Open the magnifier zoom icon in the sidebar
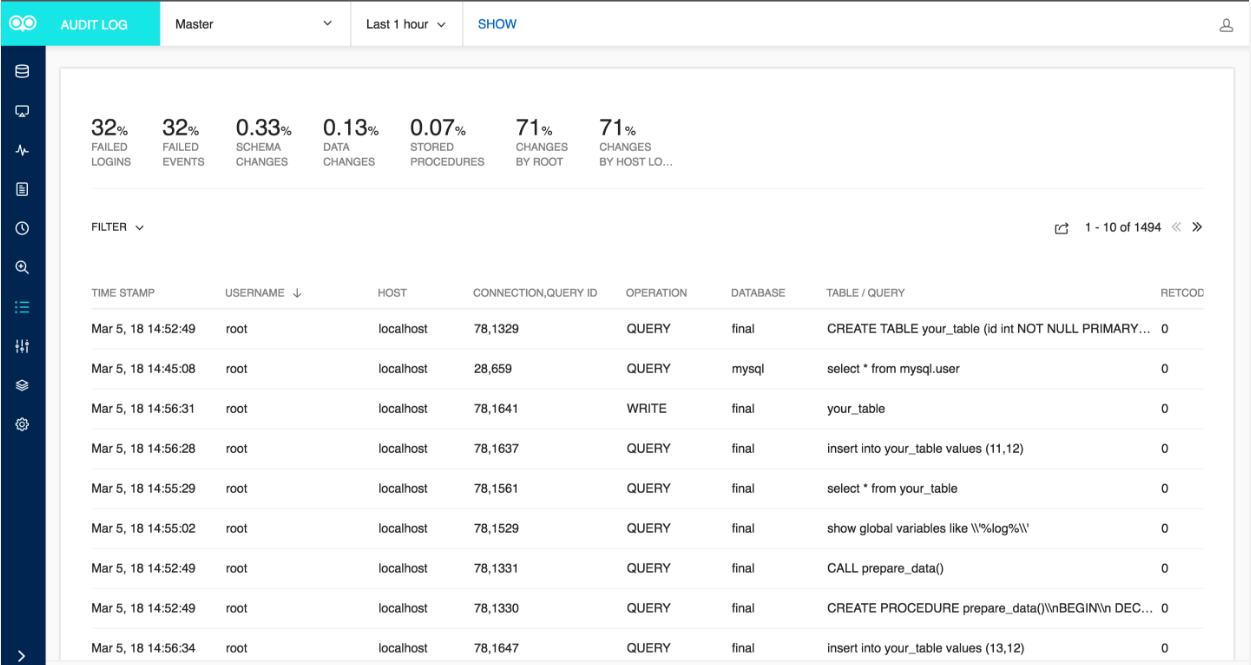This screenshot has height=665, width=1251. (x=22, y=267)
